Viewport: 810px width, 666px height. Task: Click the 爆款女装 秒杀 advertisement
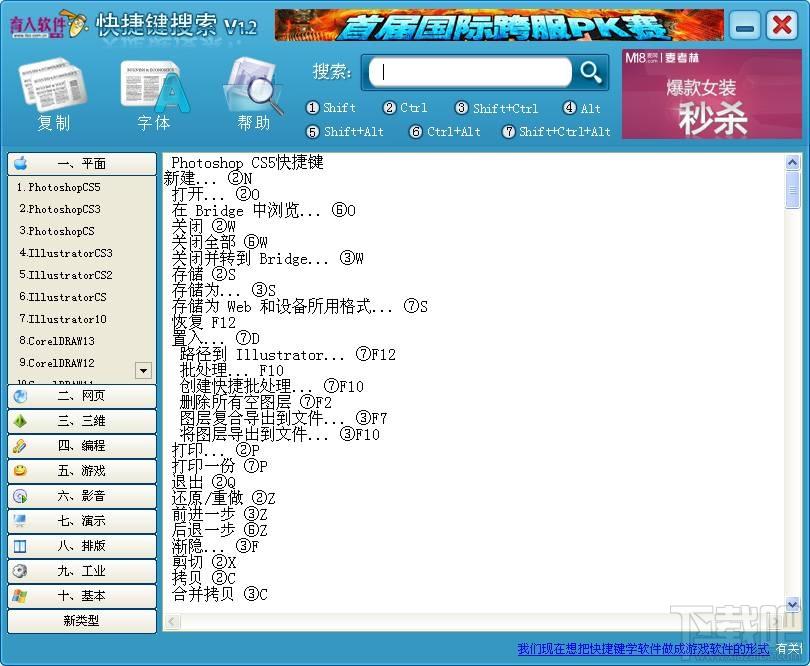712,94
